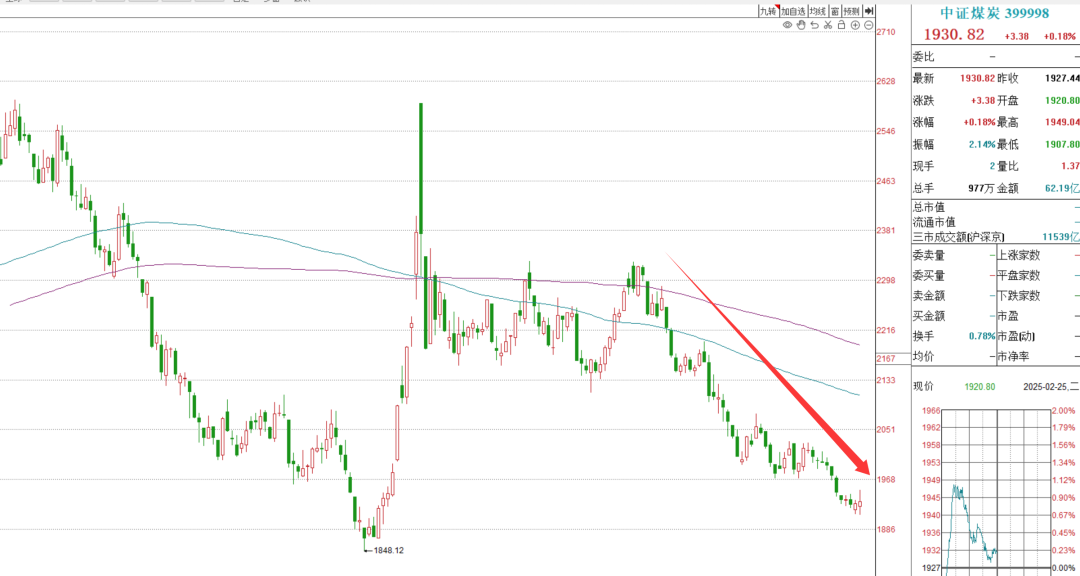Open the intraday mini chart thumbnail

[x=996, y=491]
